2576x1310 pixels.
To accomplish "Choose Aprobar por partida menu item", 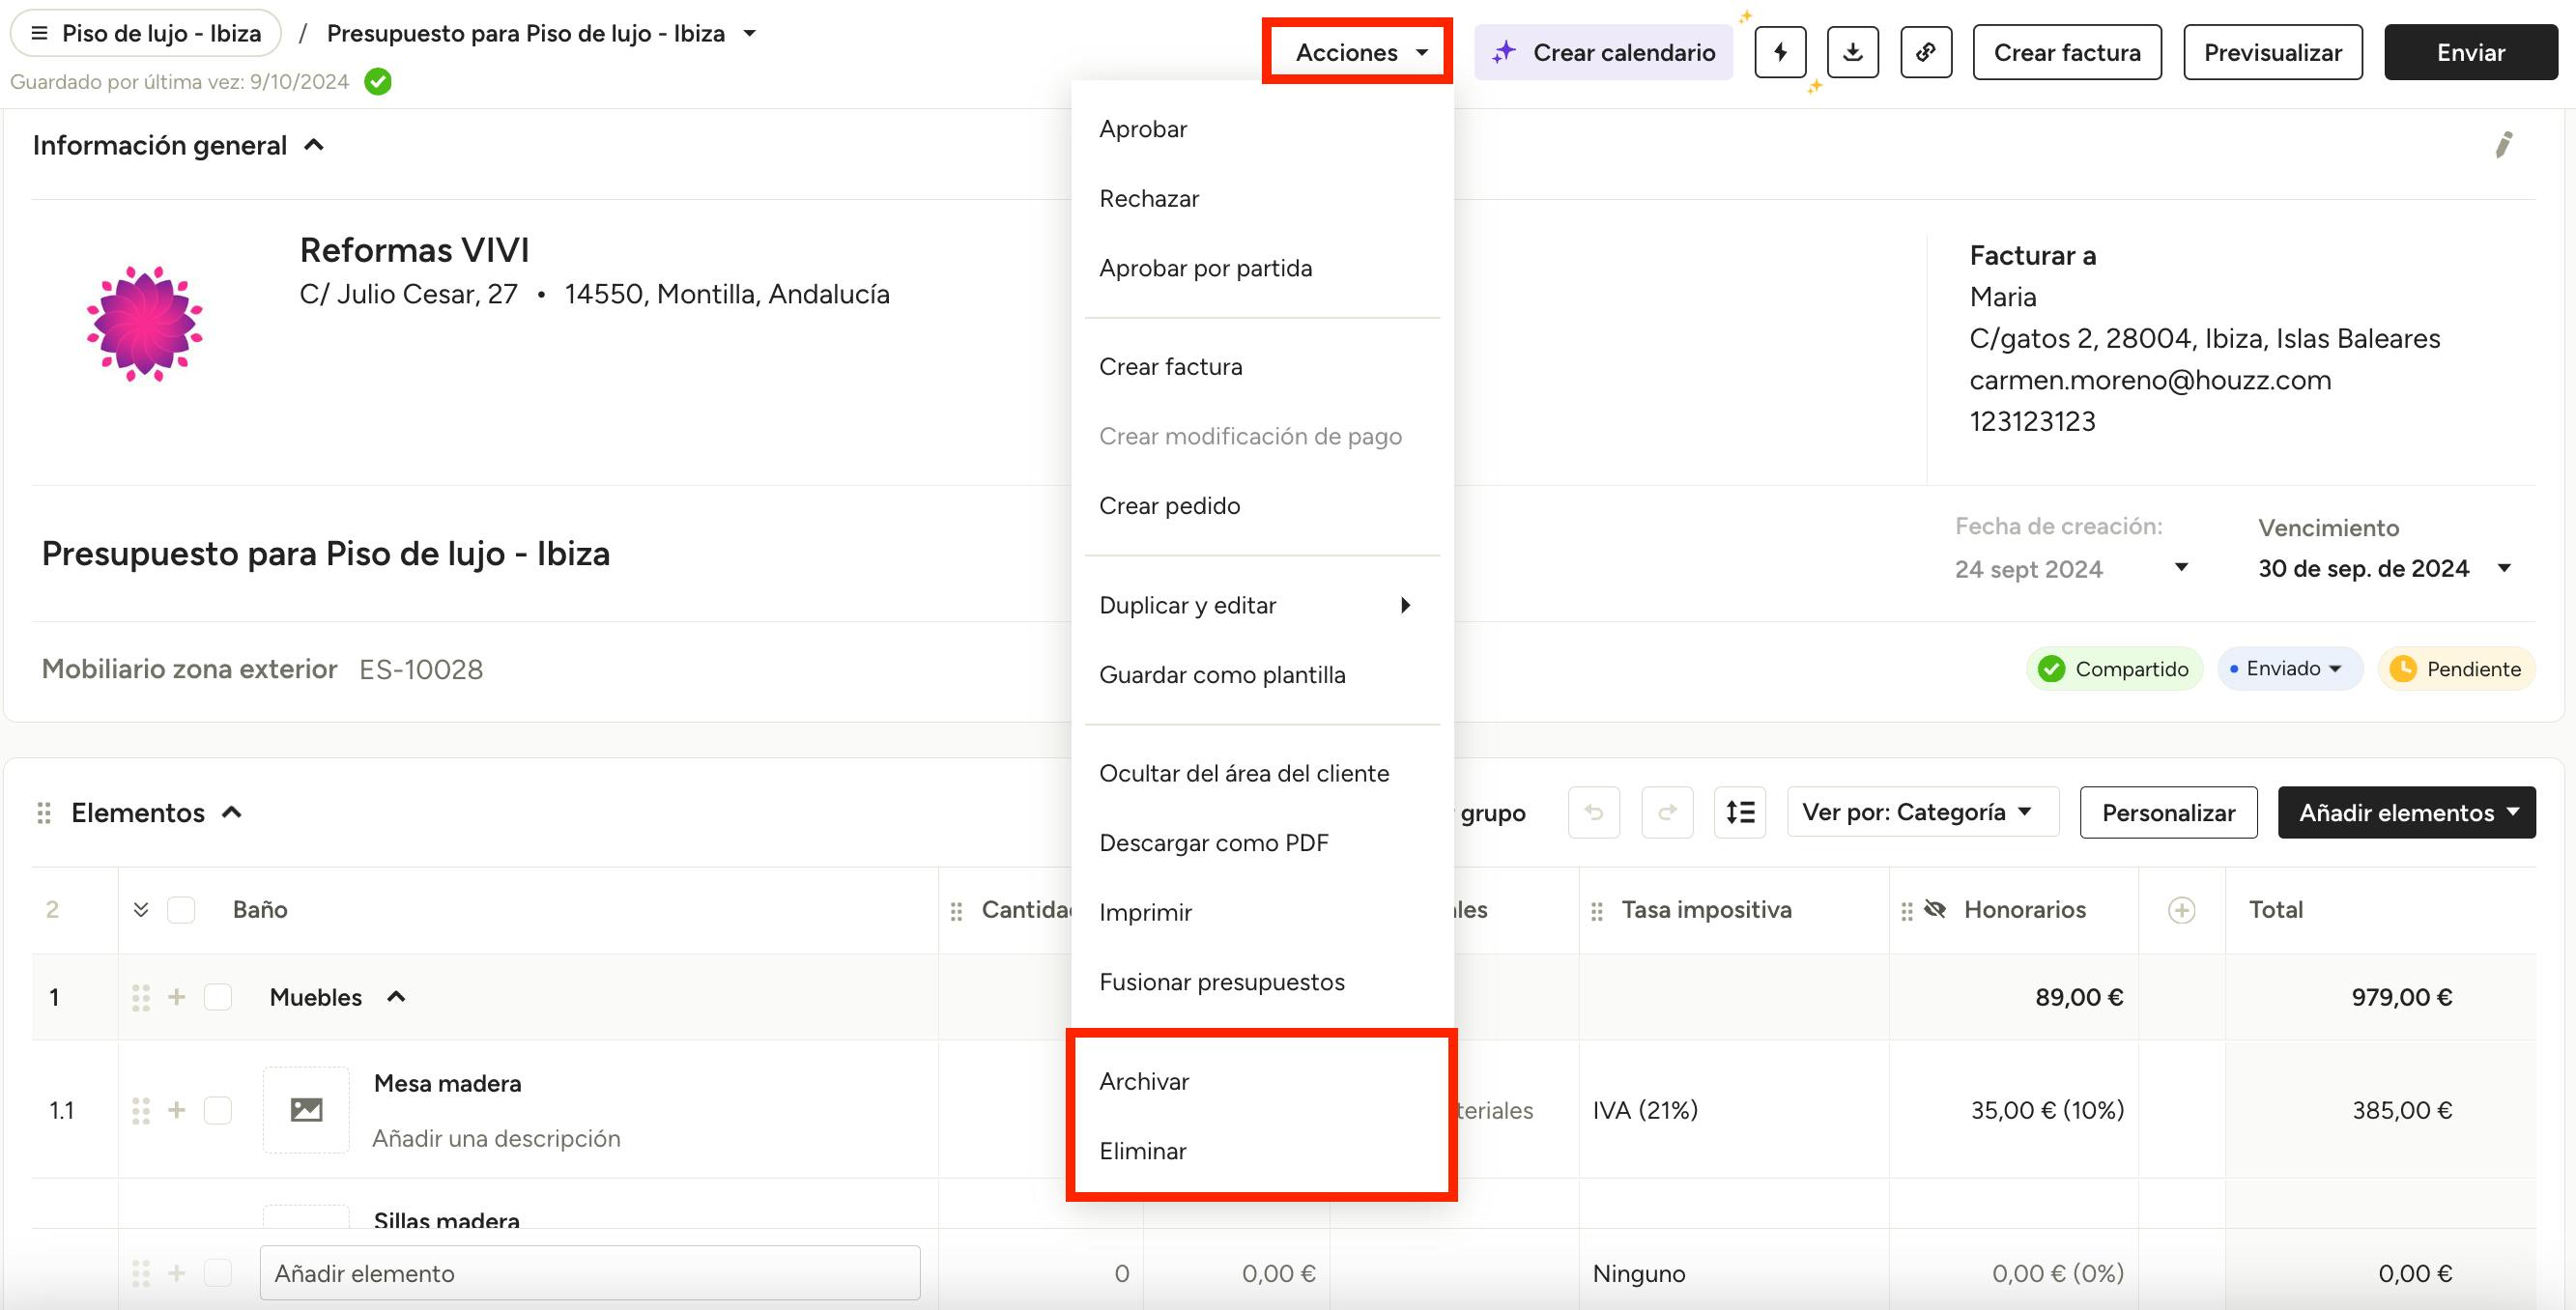I will pyautogui.click(x=1262, y=269).
